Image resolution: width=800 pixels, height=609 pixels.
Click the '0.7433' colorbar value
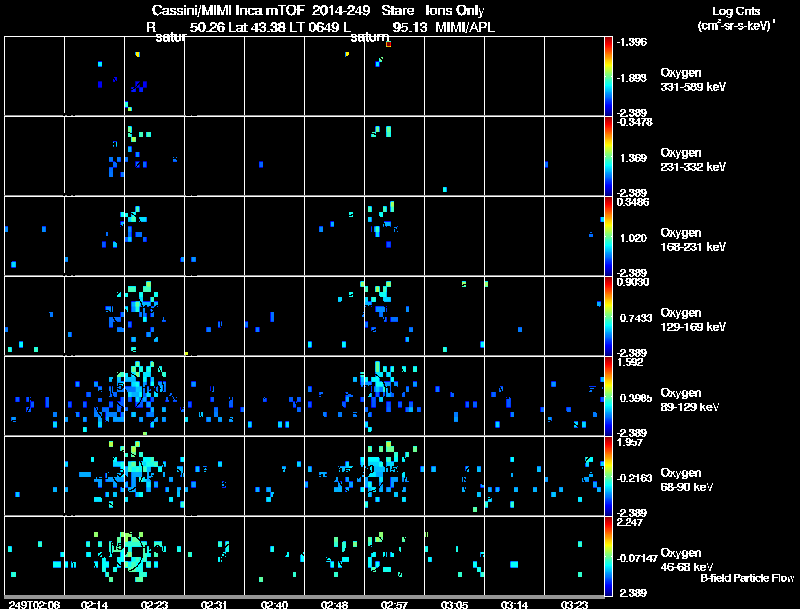(x=636, y=318)
